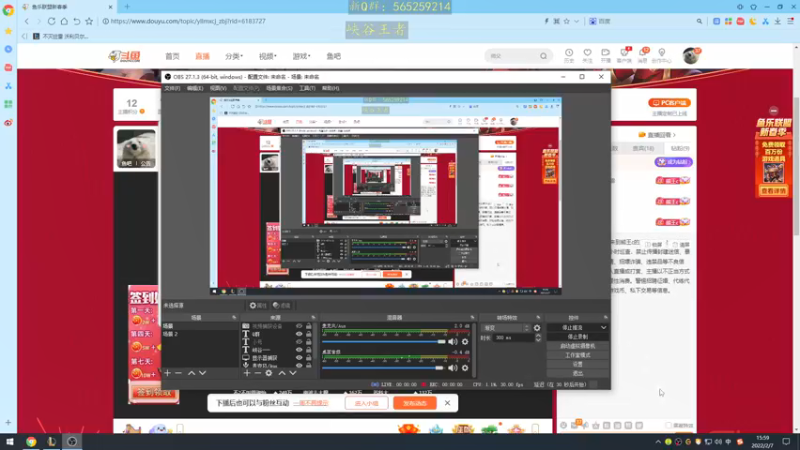800x450 pixels.
Task: Click the Douyu search input field
Action: click(x=512, y=56)
